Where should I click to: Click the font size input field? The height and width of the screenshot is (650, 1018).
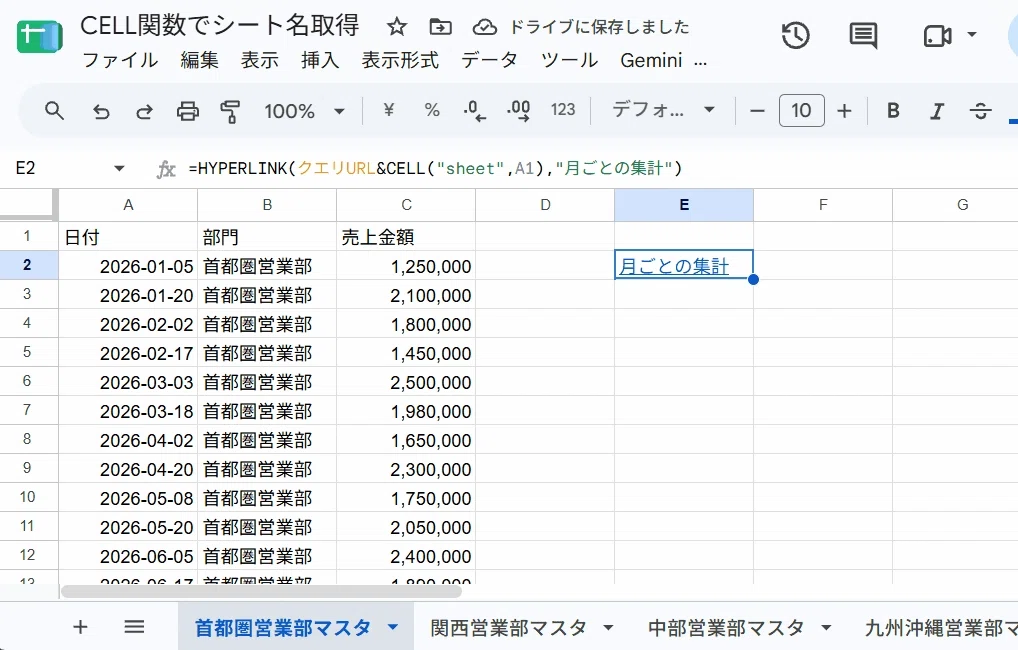[x=801, y=110]
